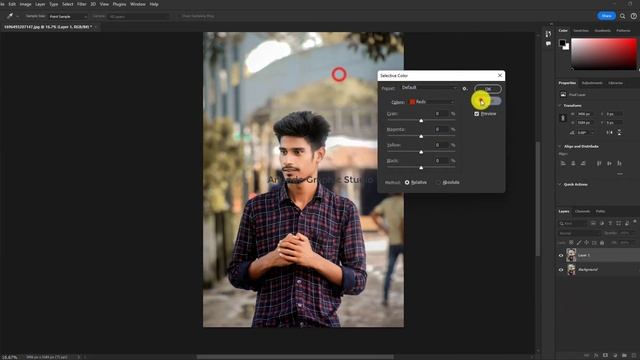Switch to the Channels tab
Image resolution: width=640 pixels, height=360 pixels.
coord(582,211)
